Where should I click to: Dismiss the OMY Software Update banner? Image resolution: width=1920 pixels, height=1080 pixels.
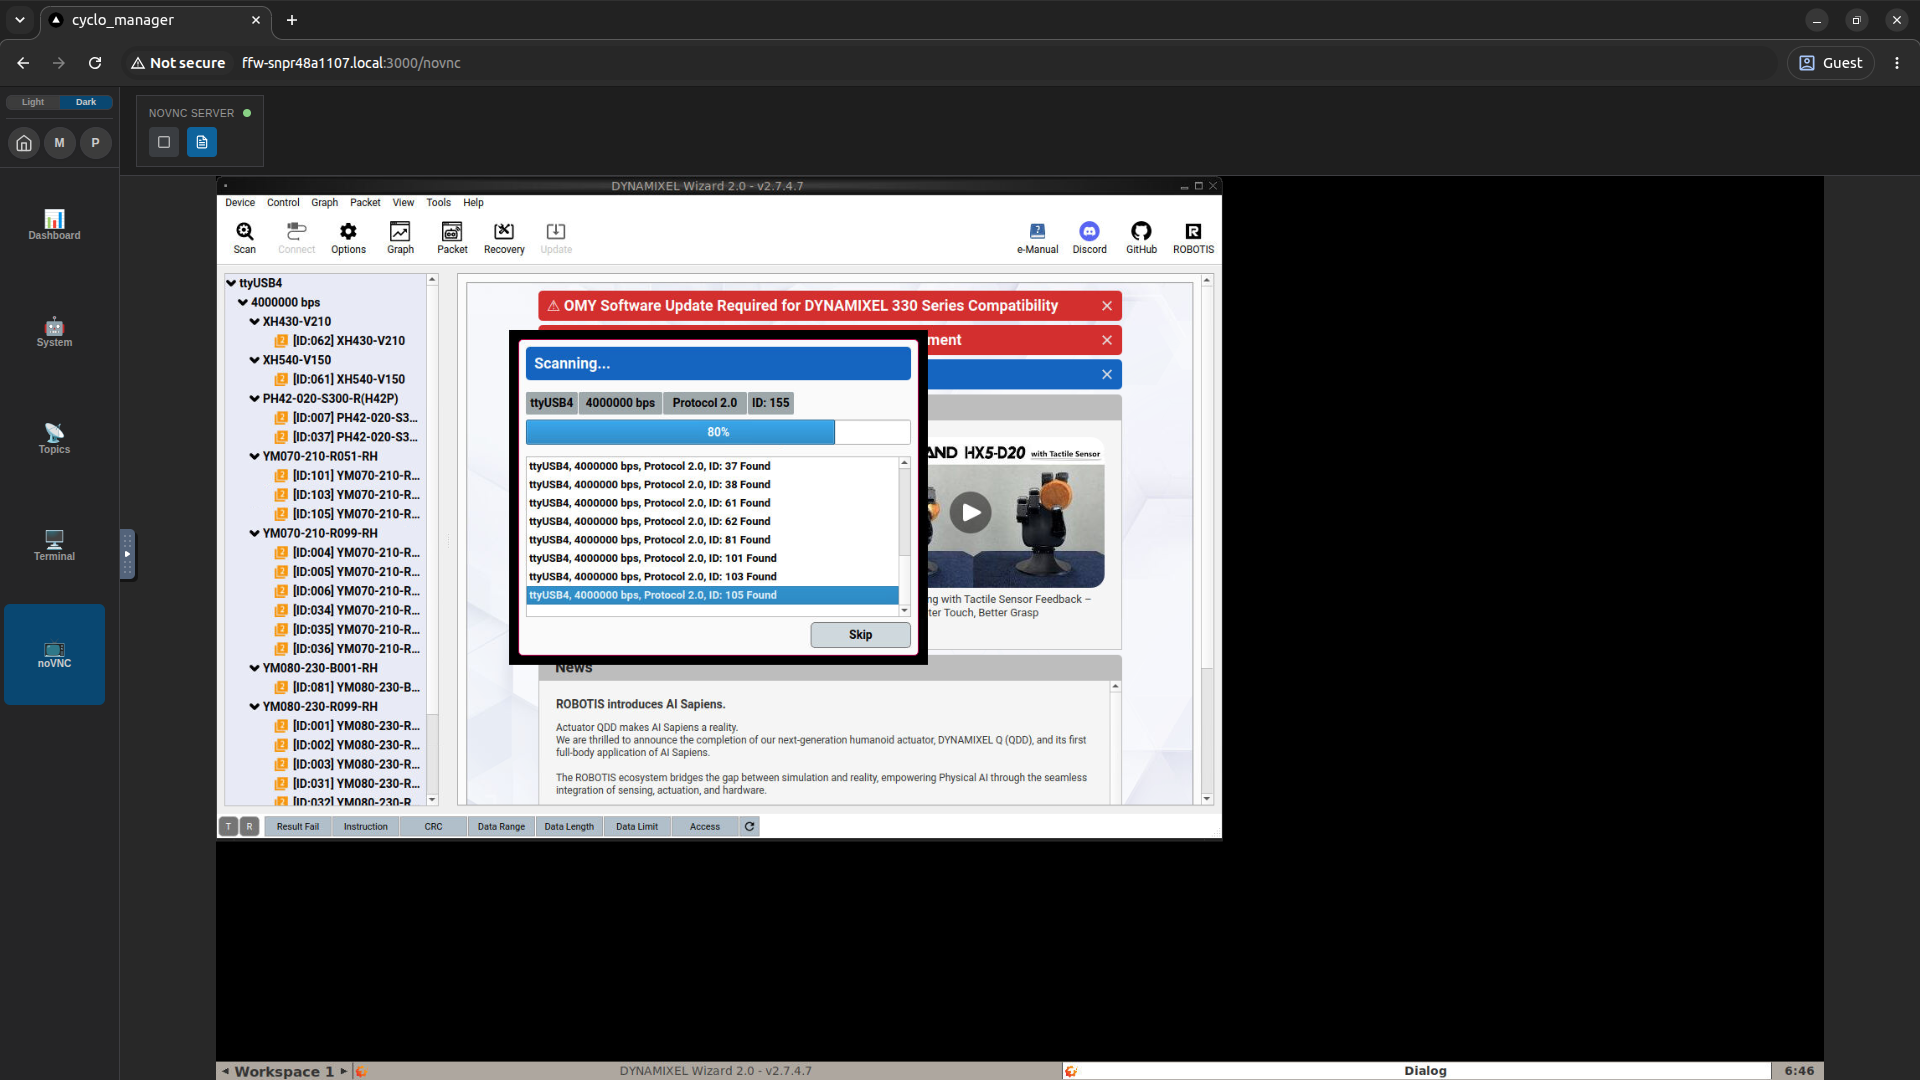[1107, 306]
